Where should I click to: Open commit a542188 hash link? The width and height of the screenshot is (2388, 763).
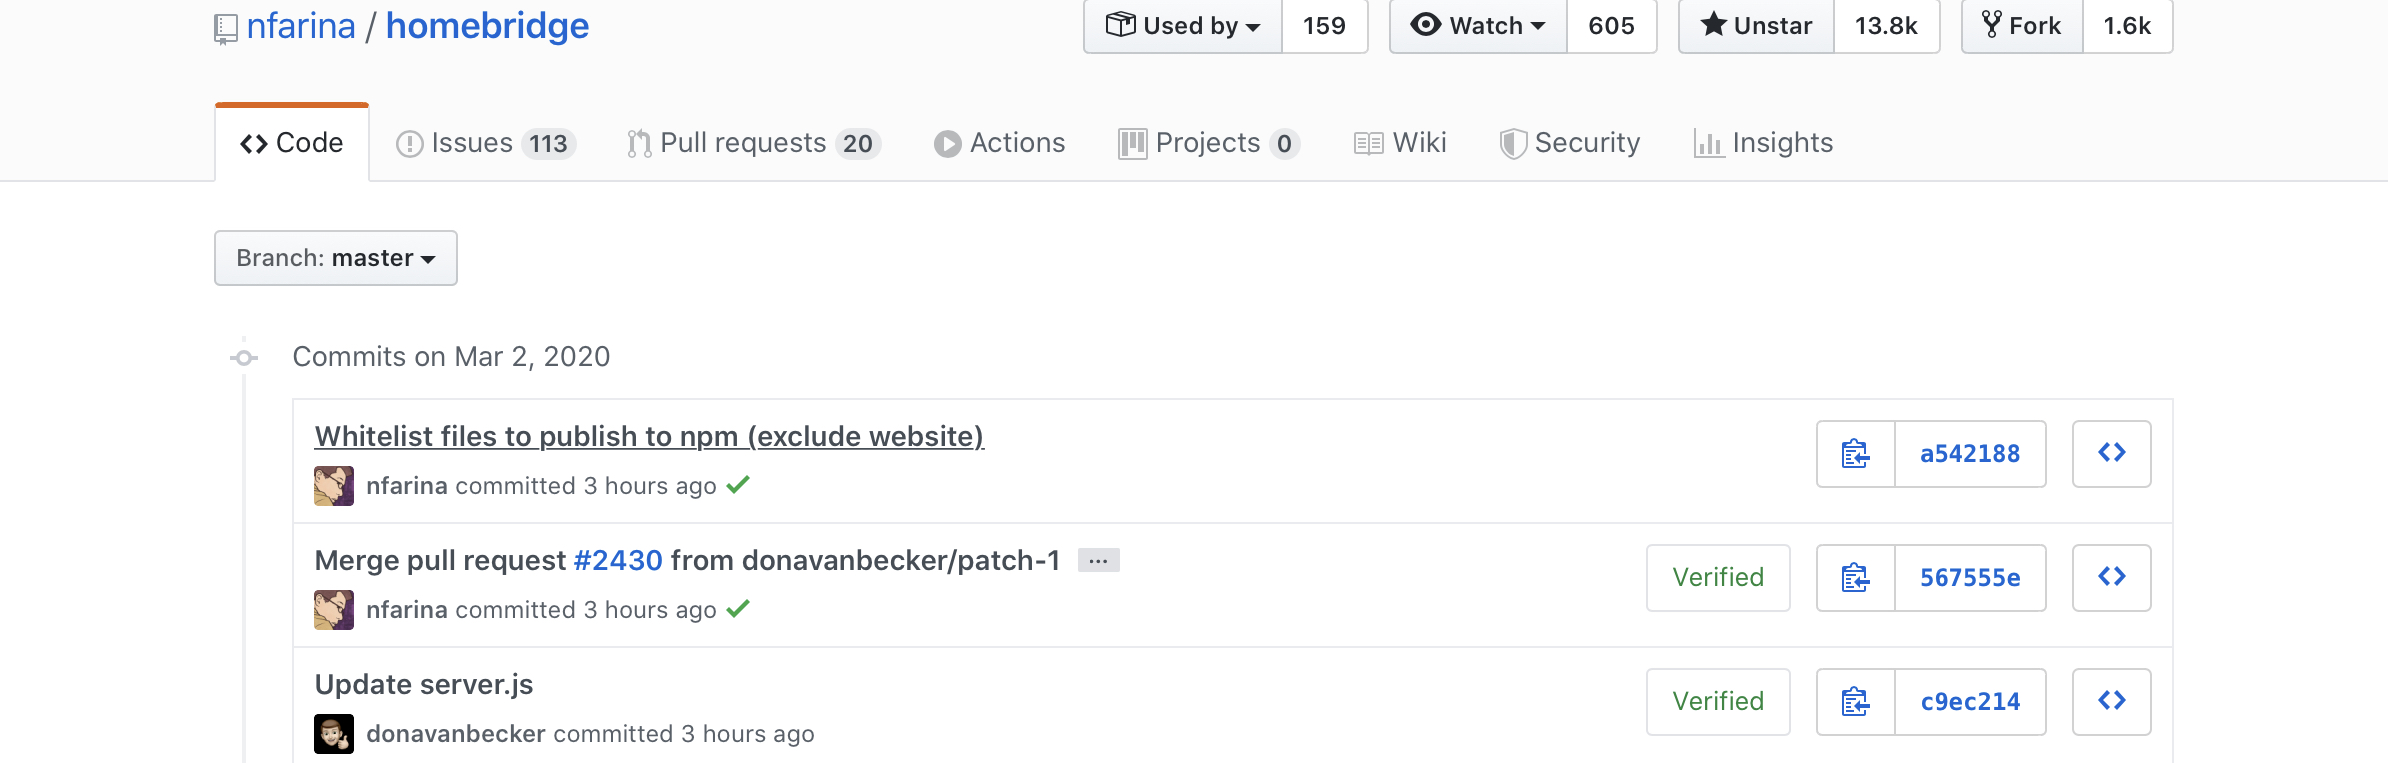coord(1969,454)
